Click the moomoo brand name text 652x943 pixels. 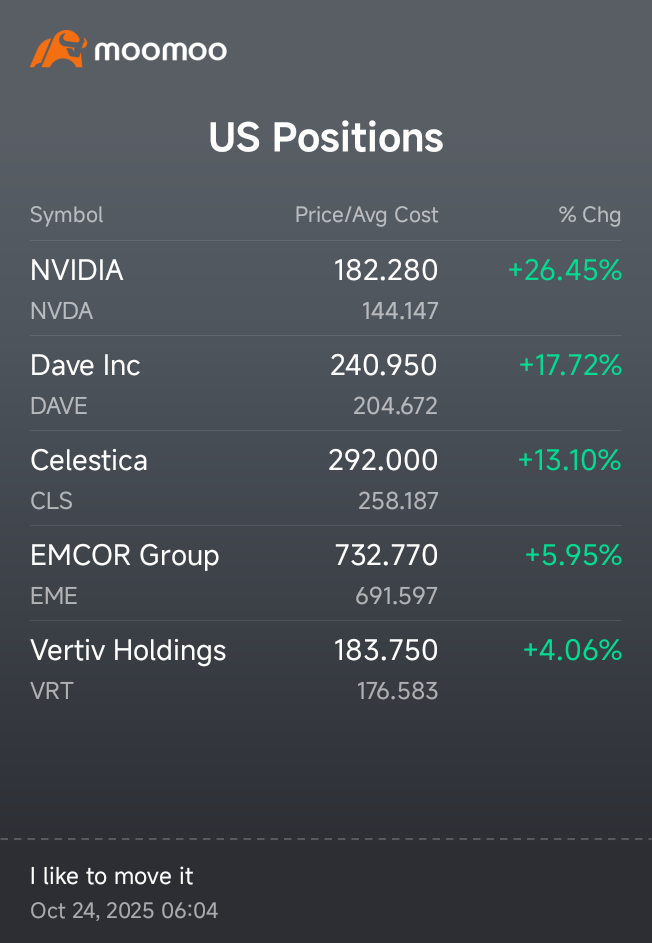(x=161, y=51)
